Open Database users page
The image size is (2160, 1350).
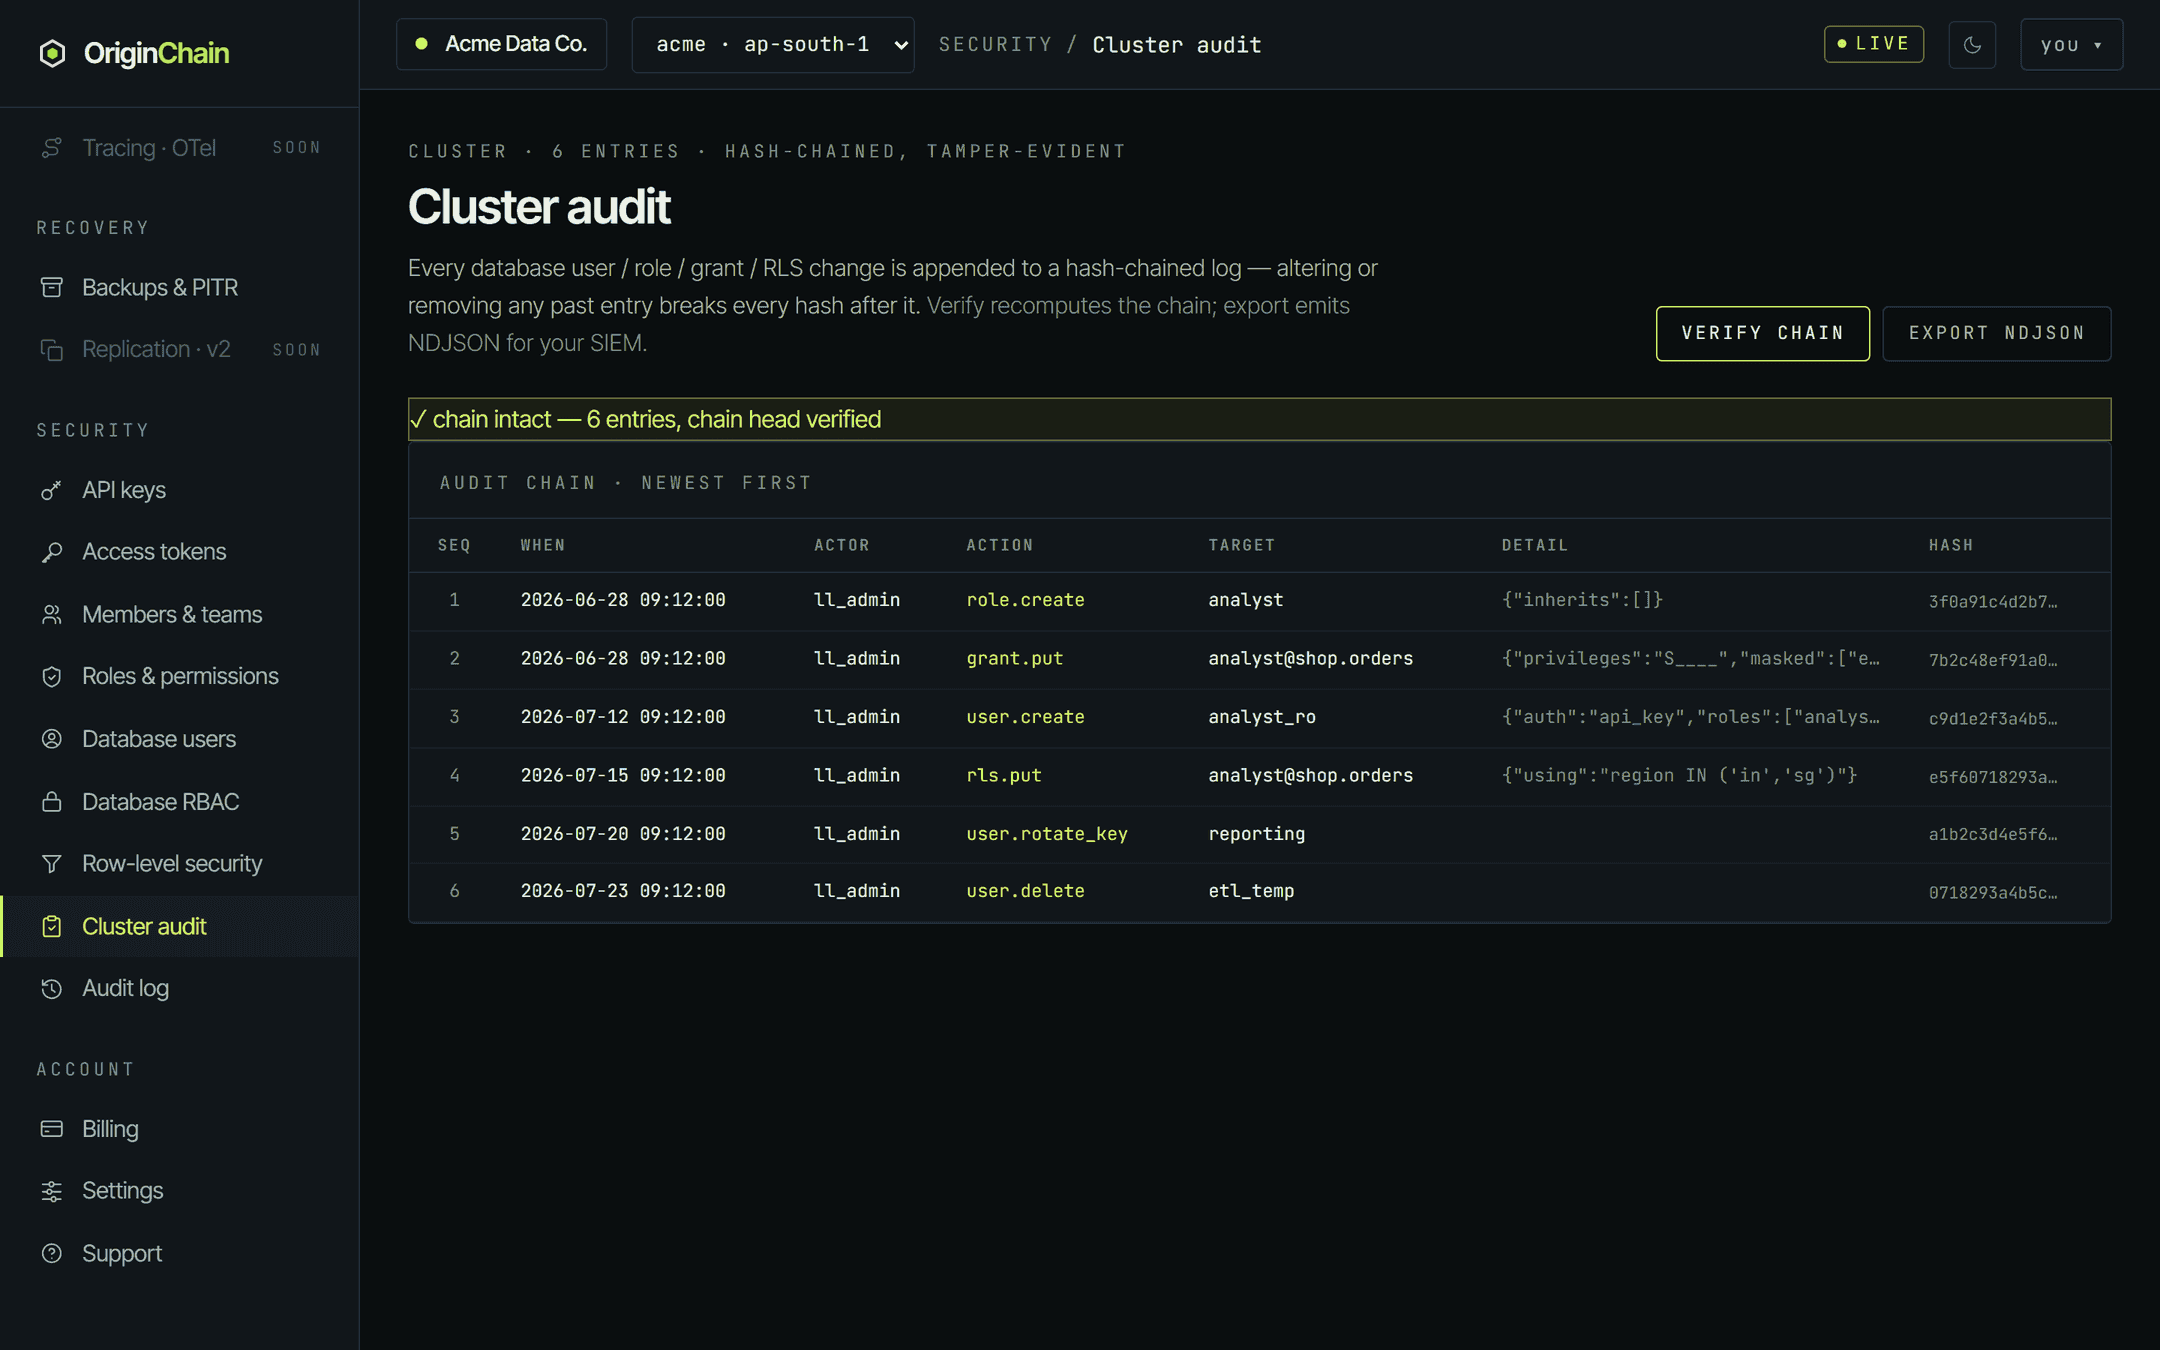(180, 739)
